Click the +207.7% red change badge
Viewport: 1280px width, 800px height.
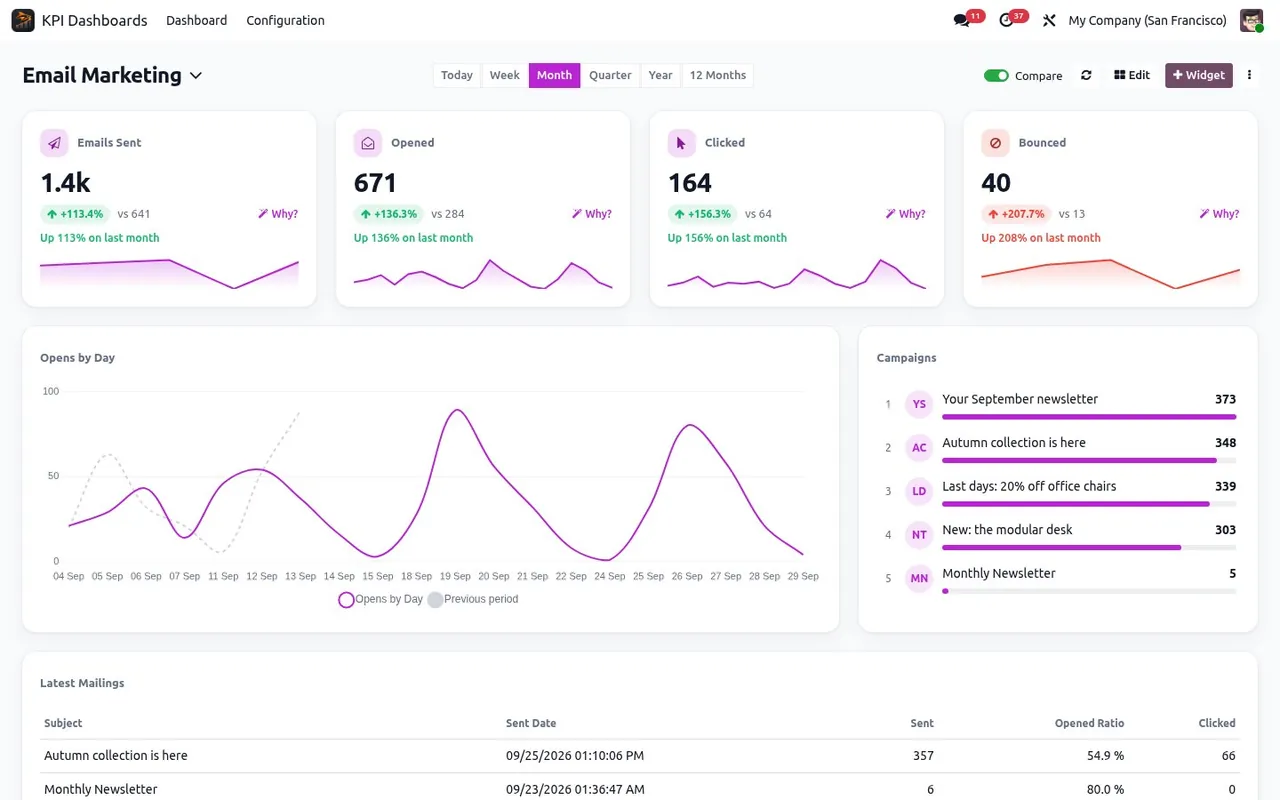pos(1016,214)
